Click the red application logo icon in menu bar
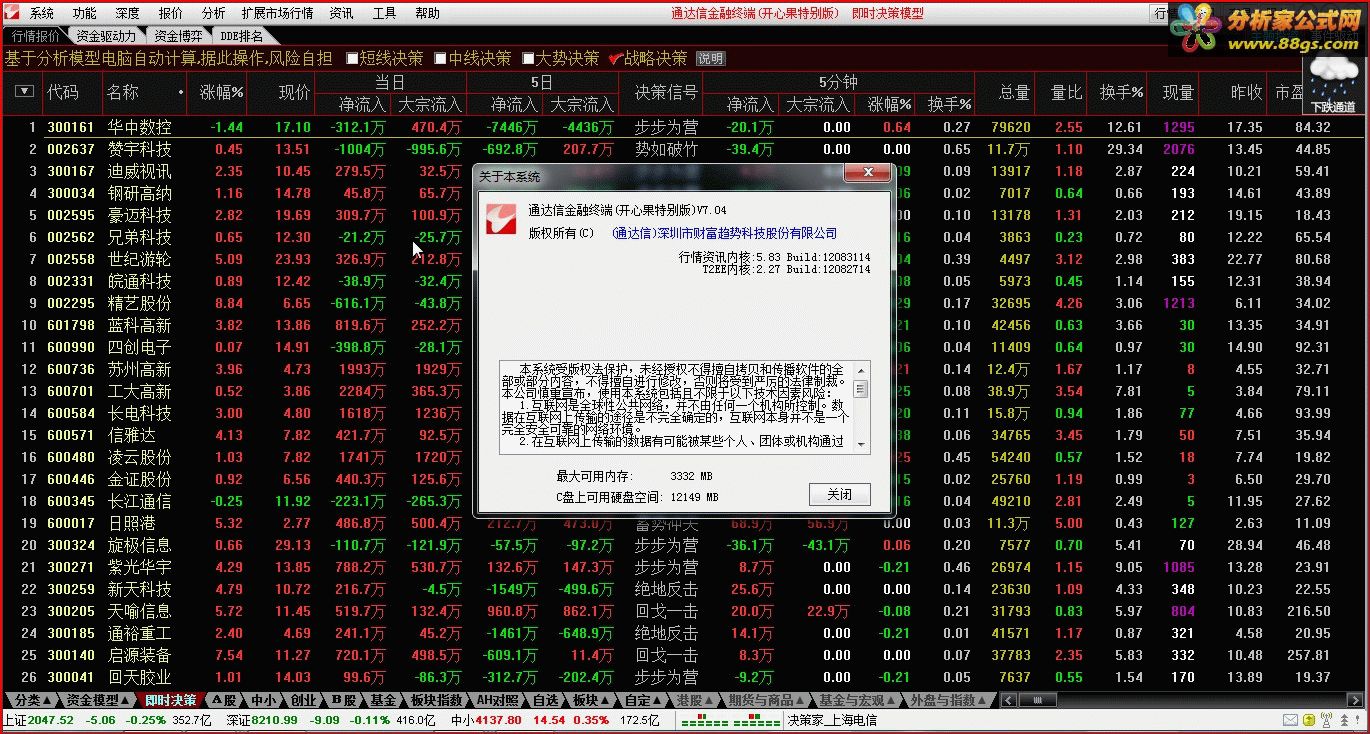Viewport: 1370px width, 734px height. click(x=13, y=13)
